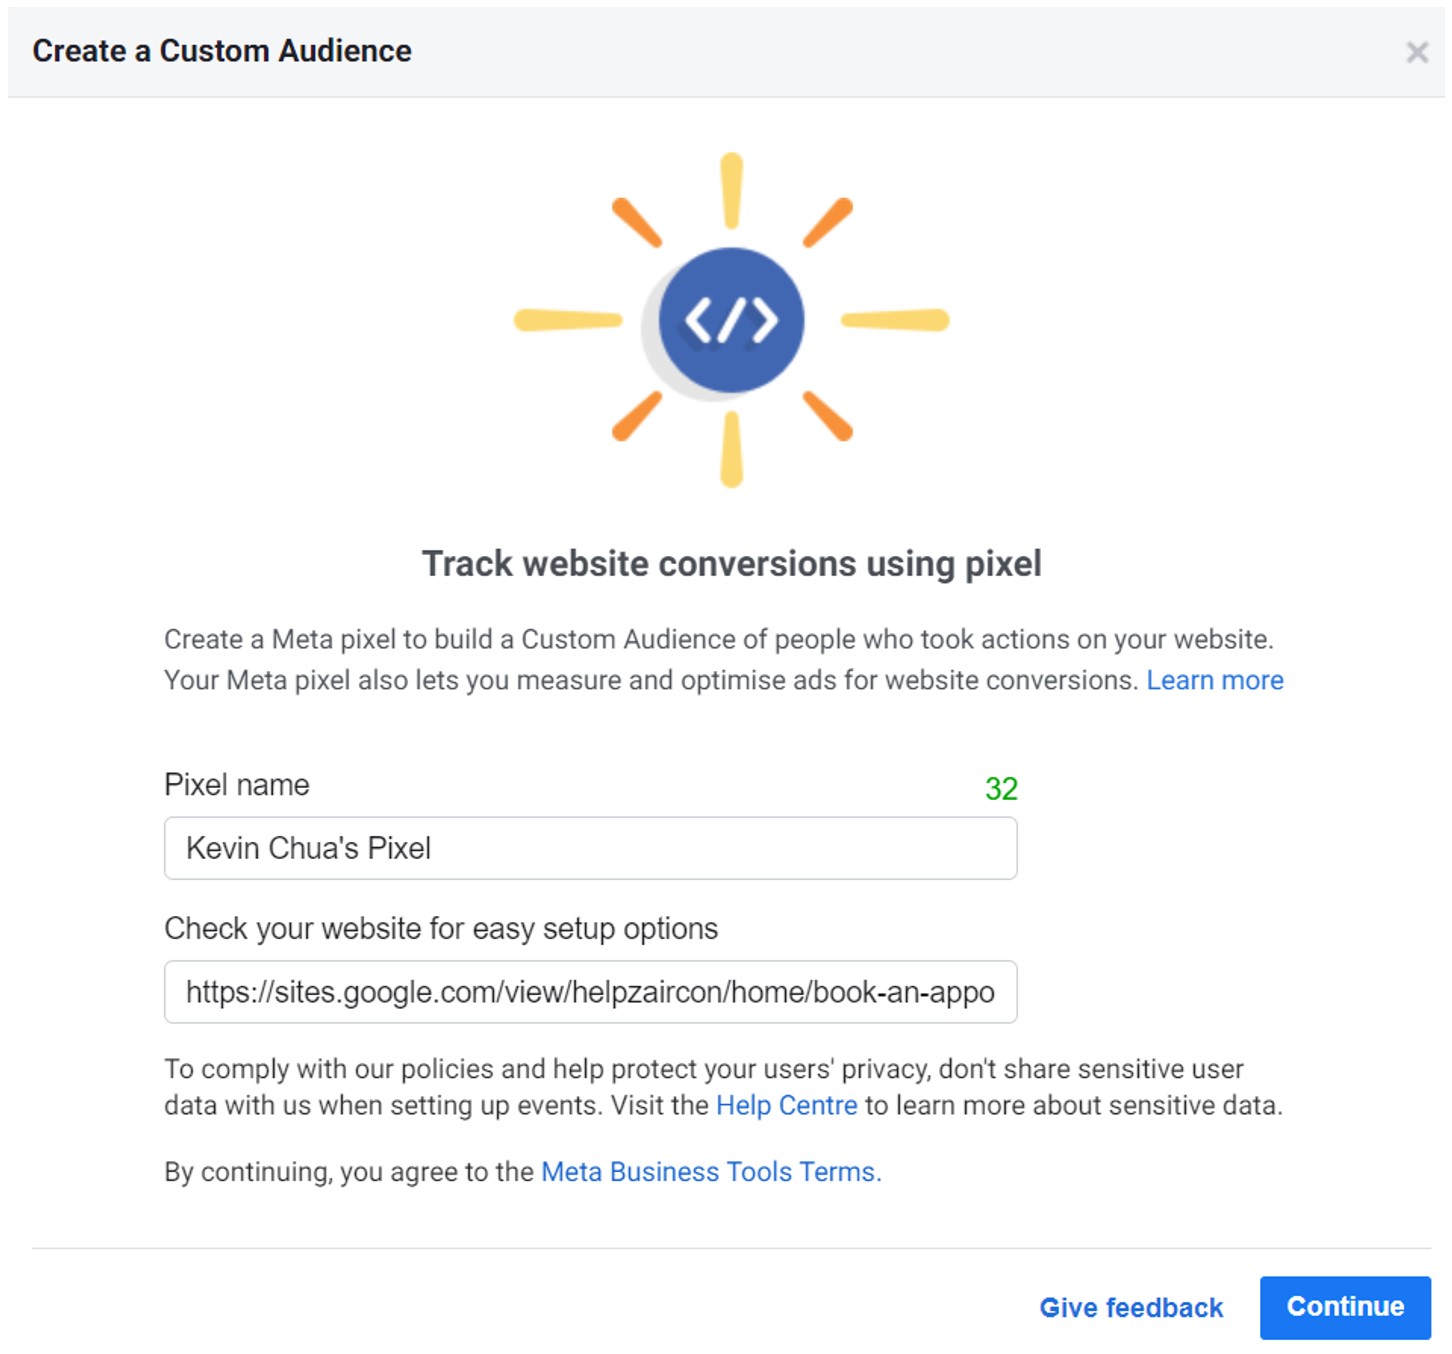Click Give feedback
Image resolution: width=1452 pixels, height=1354 pixels.
click(x=1131, y=1308)
